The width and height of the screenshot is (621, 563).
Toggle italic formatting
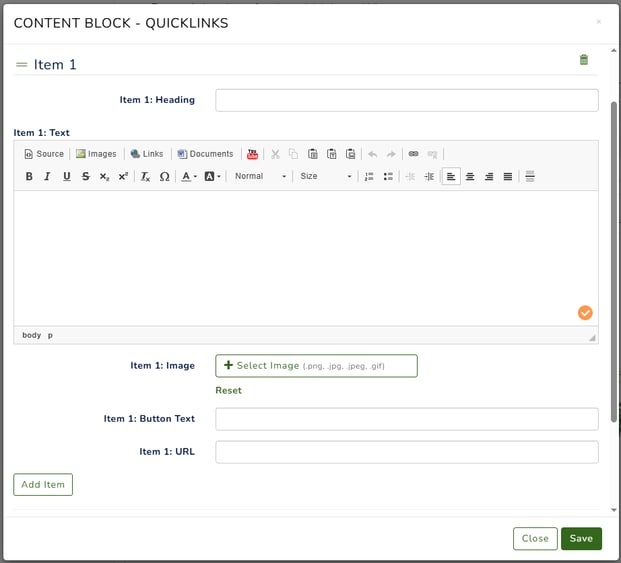tap(48, 176)
